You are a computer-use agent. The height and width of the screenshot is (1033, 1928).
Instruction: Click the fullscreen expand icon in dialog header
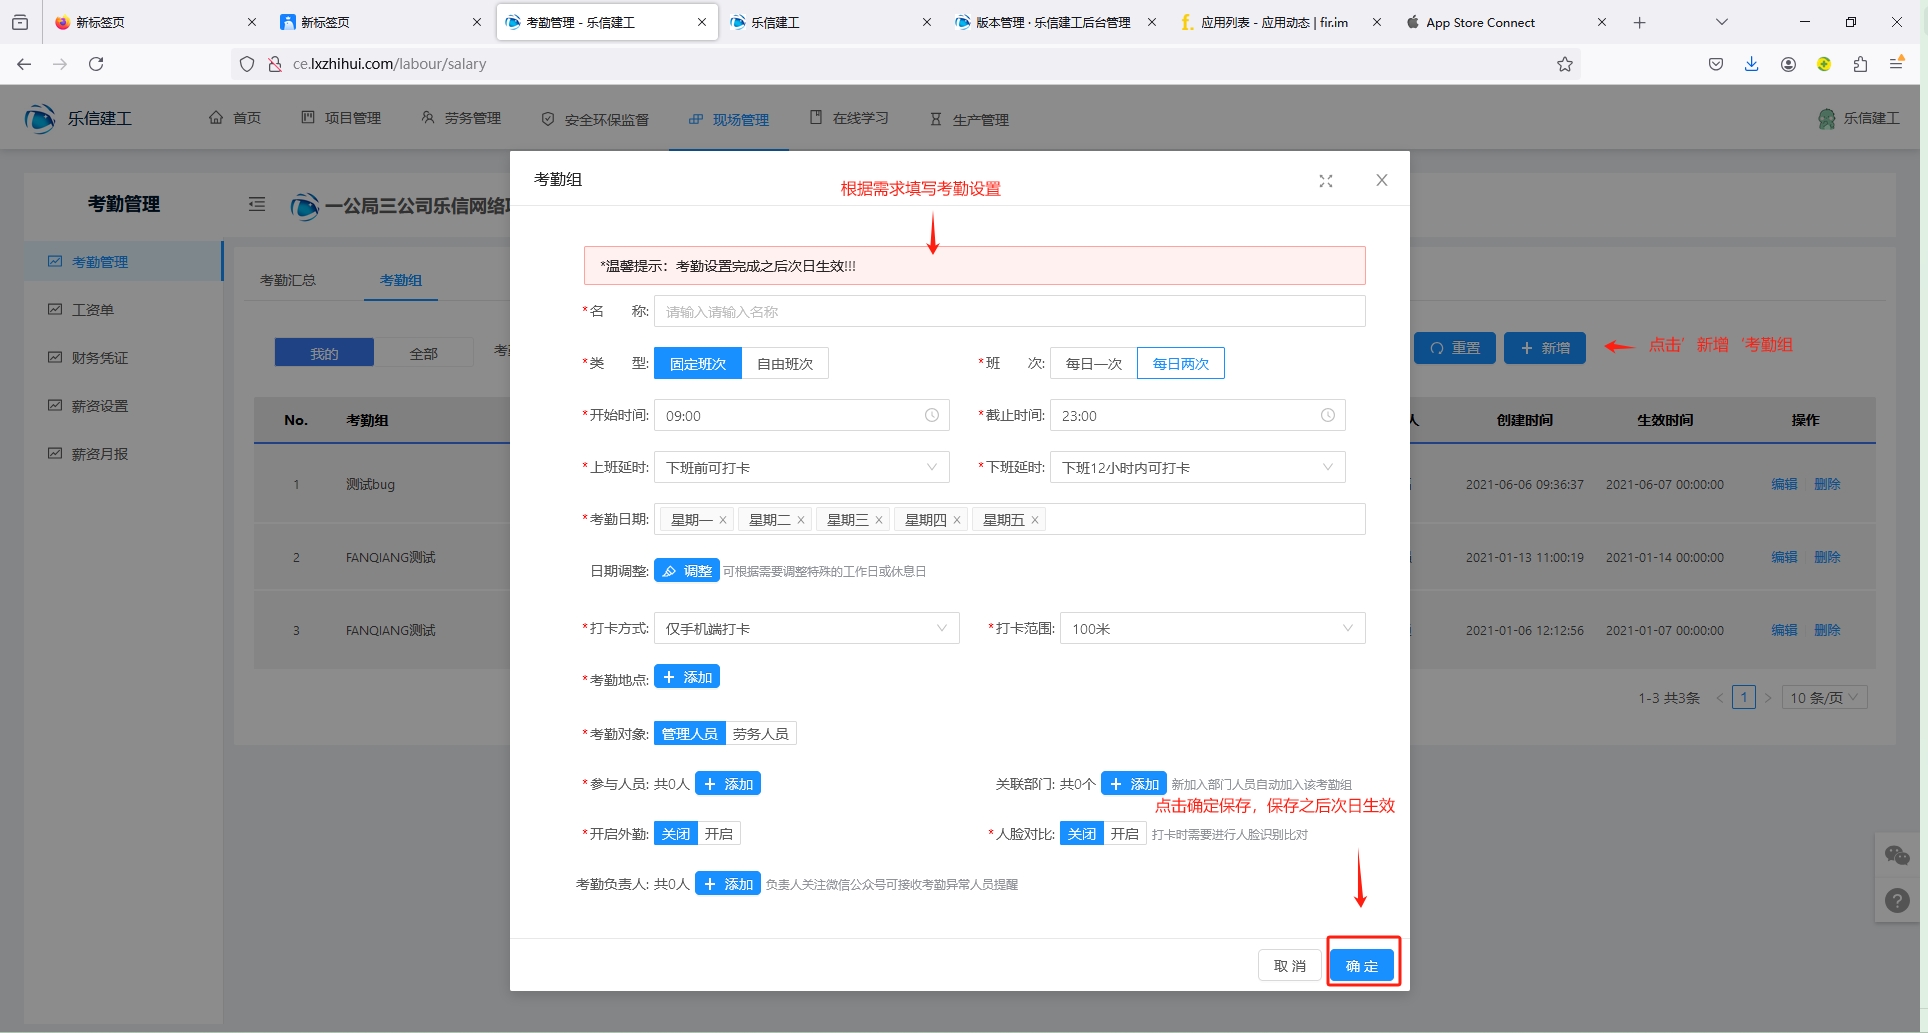click(1325, 181)
